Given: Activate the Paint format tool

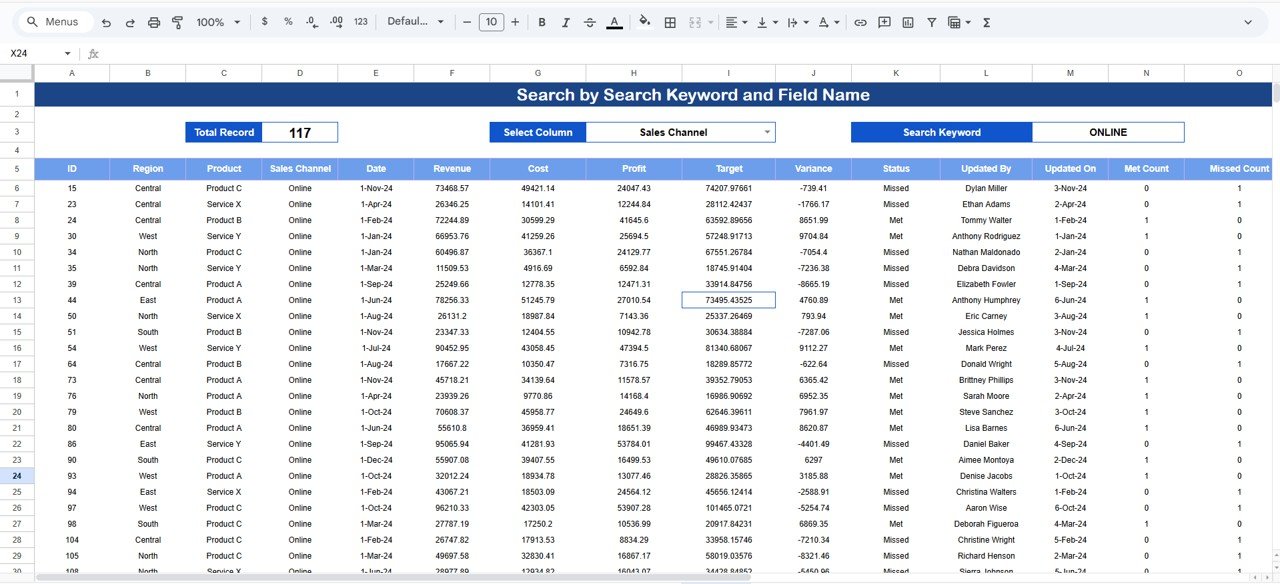Looking at the screenshot, I should [178, 22].
